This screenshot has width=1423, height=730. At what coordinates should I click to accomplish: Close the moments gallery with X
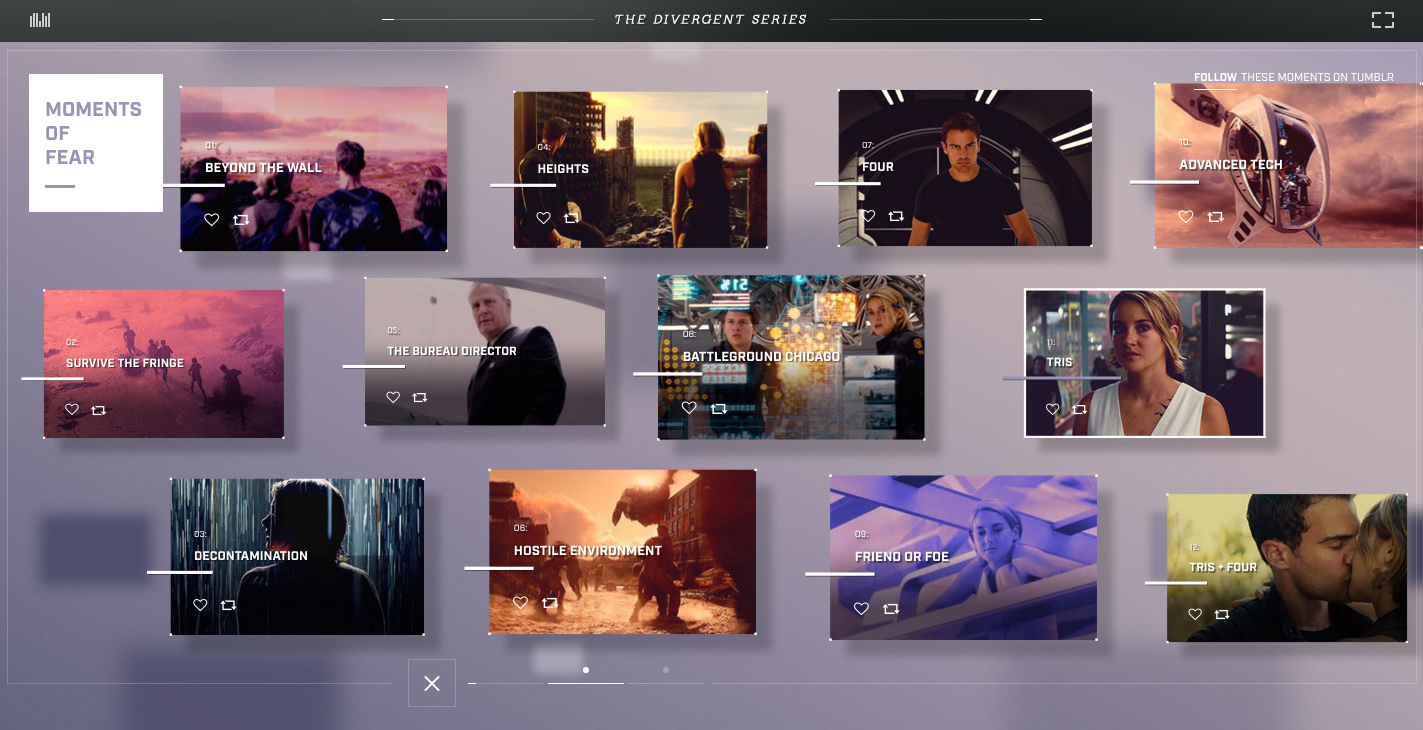tap(432, 683)
